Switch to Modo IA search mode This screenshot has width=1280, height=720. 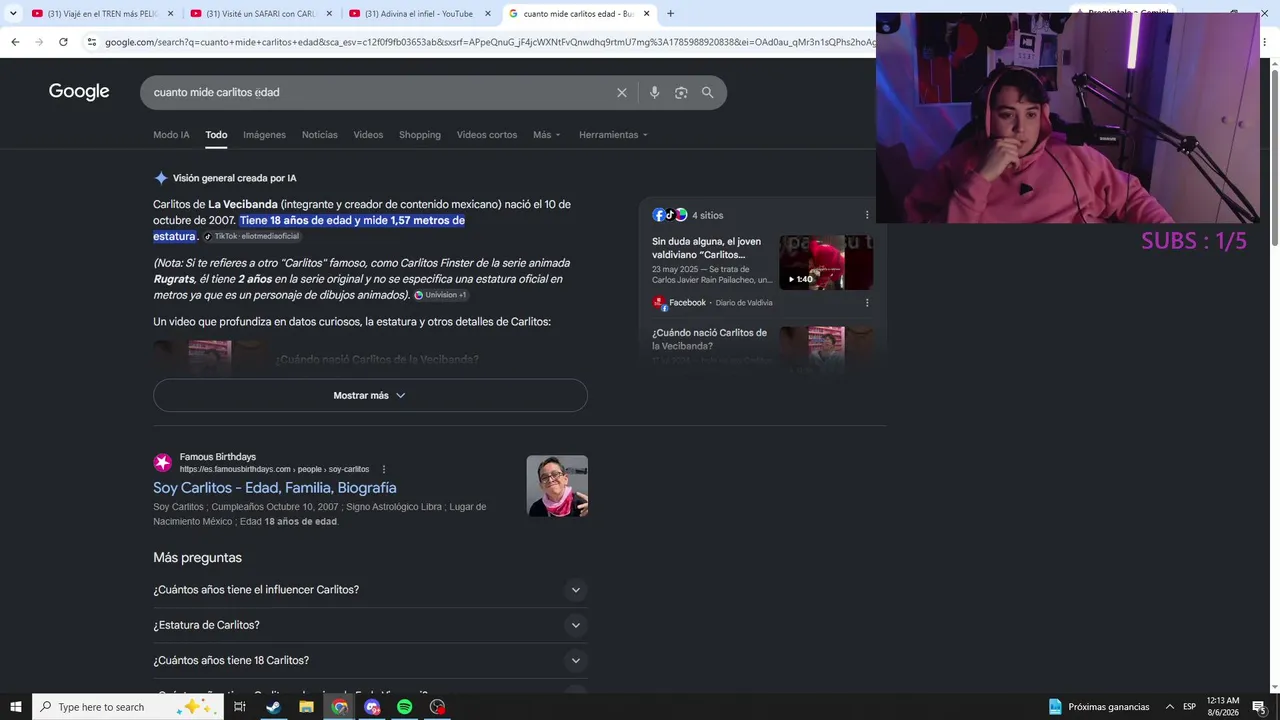click(171, 135)
